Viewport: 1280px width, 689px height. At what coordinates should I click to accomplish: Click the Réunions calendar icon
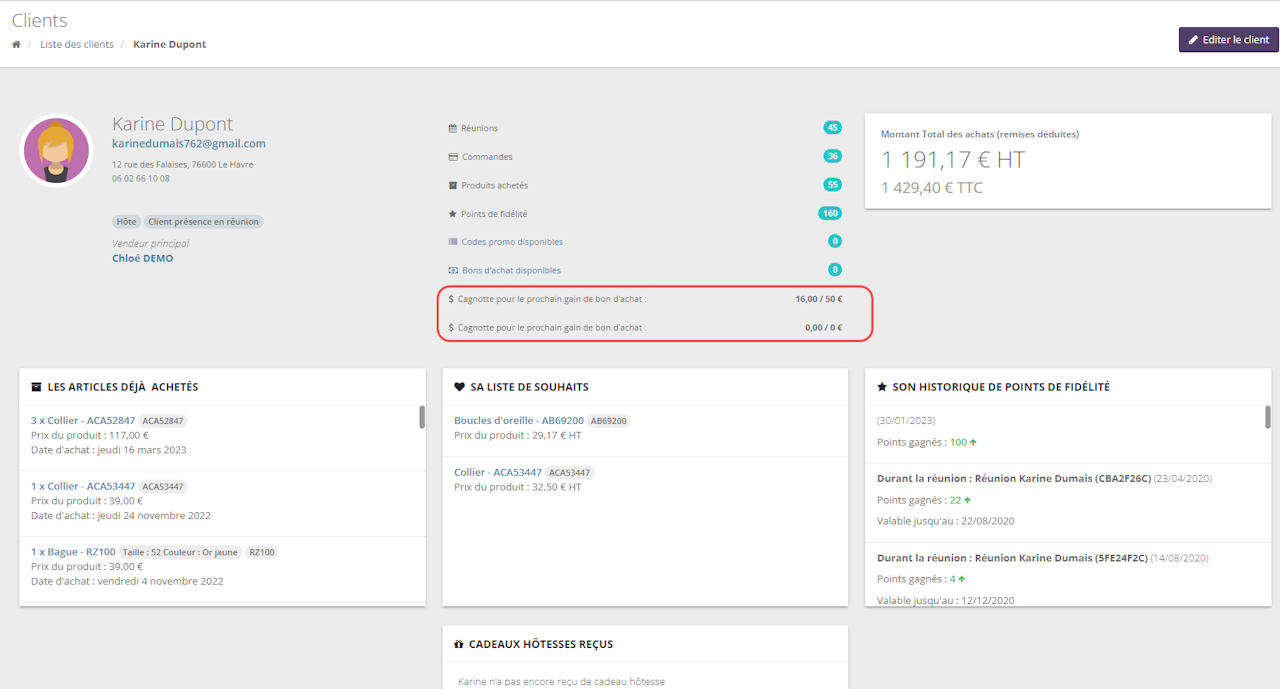click(x=453, y=129)
